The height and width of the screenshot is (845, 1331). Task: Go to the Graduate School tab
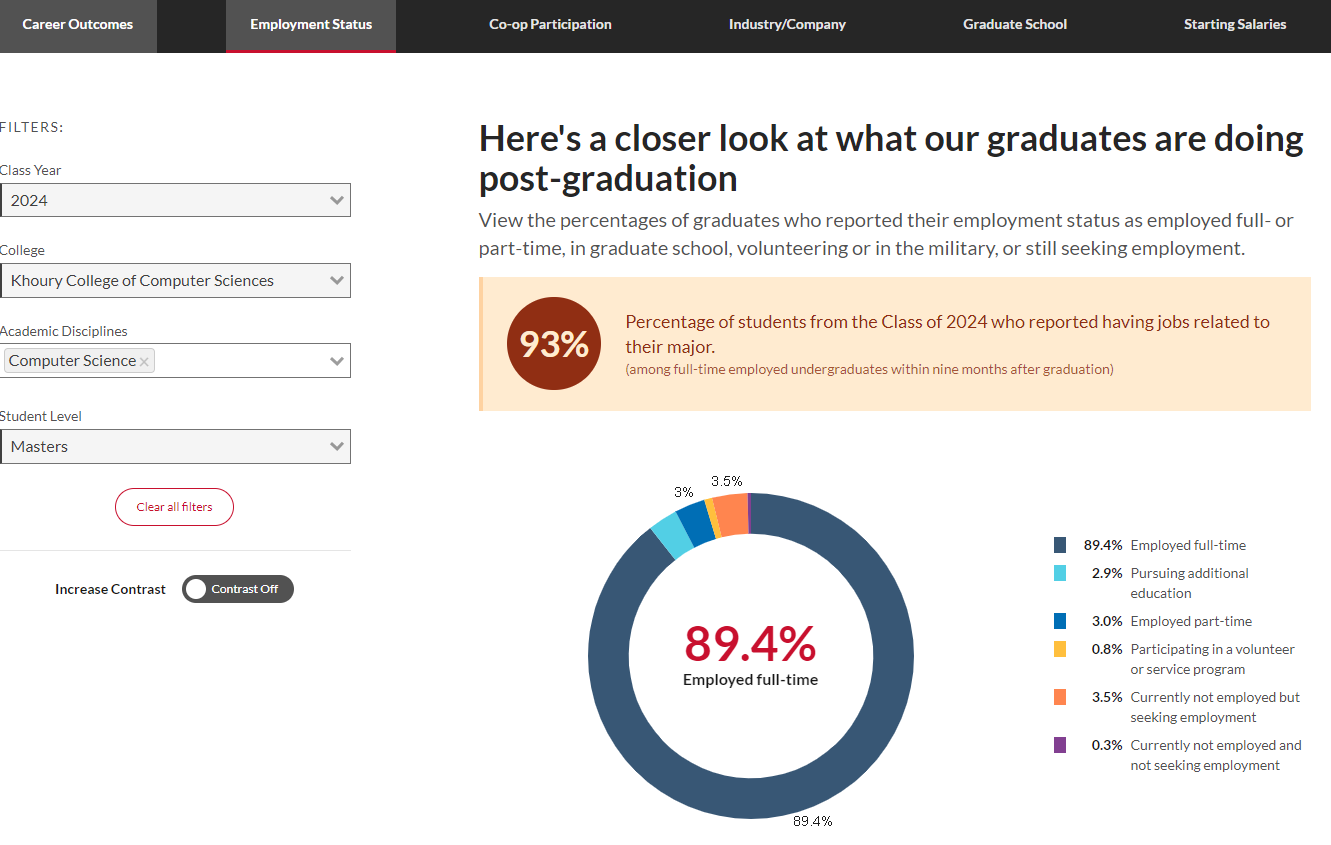pos(1015,25)
